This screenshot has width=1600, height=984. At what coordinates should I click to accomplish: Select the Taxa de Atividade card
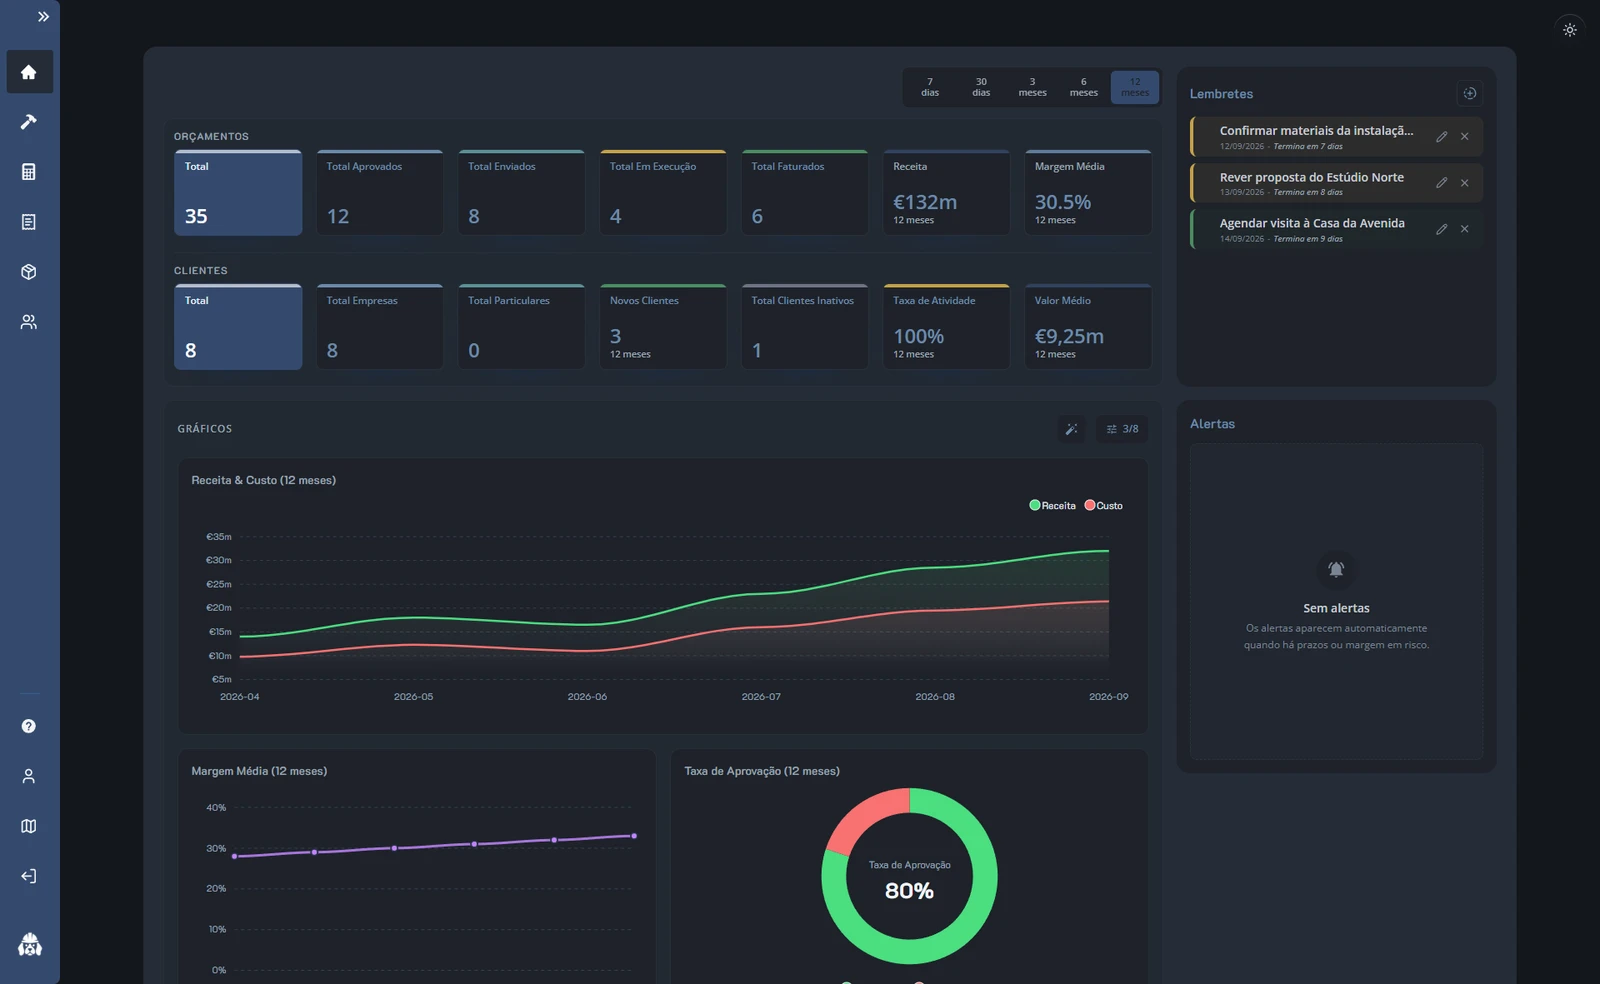pyautogui.click(x=946, y=327)
